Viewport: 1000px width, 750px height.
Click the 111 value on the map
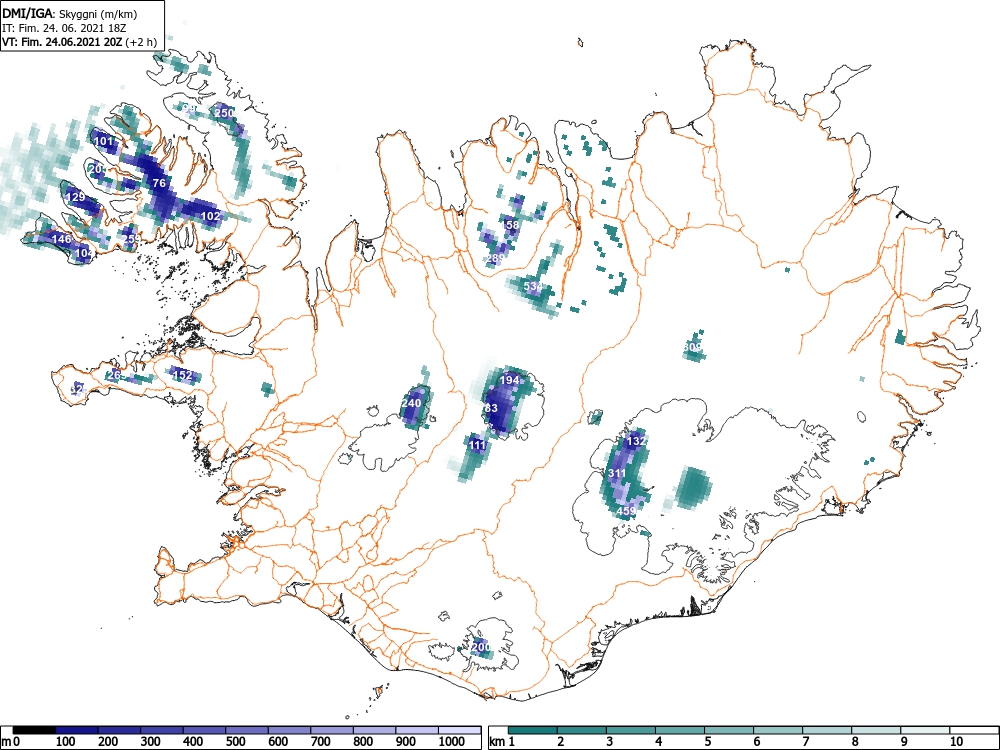click(x=477, y=445)
